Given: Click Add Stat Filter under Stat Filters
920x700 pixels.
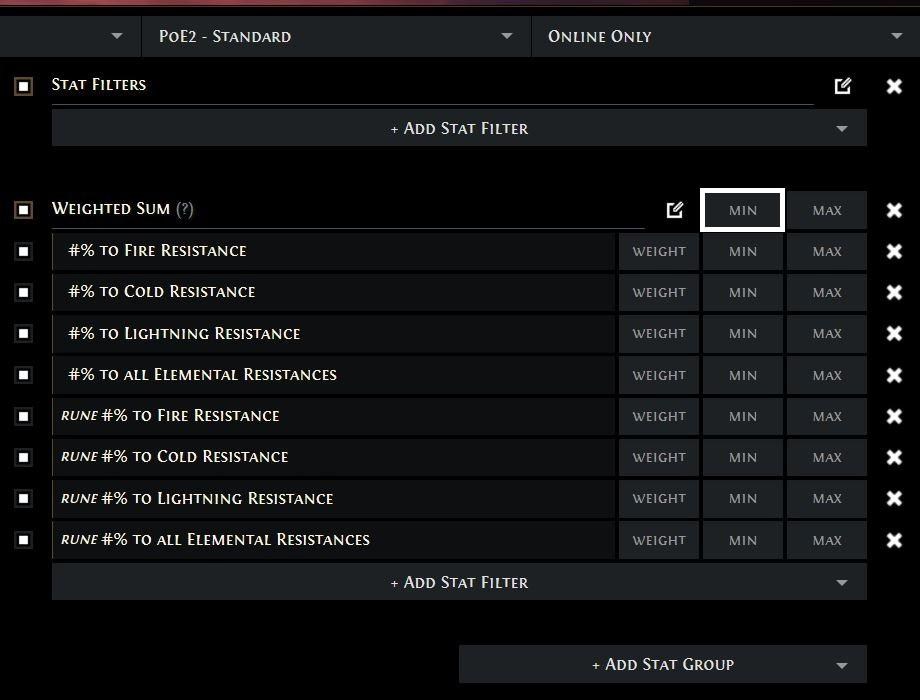Looking at the screenshot, I should click(x=459, y=128).
